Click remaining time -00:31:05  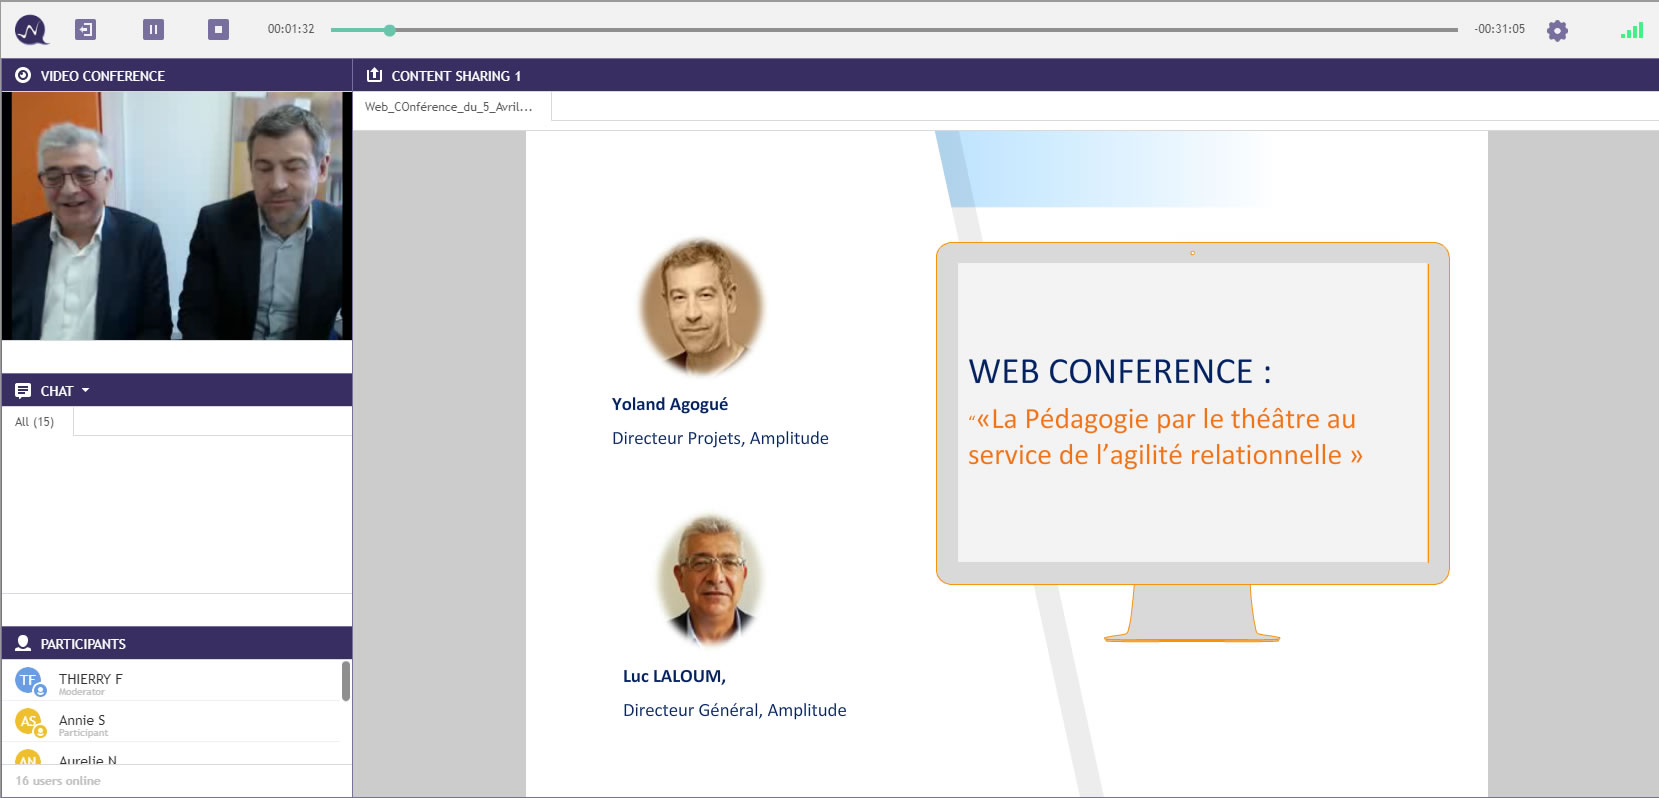click(1499, 29)
